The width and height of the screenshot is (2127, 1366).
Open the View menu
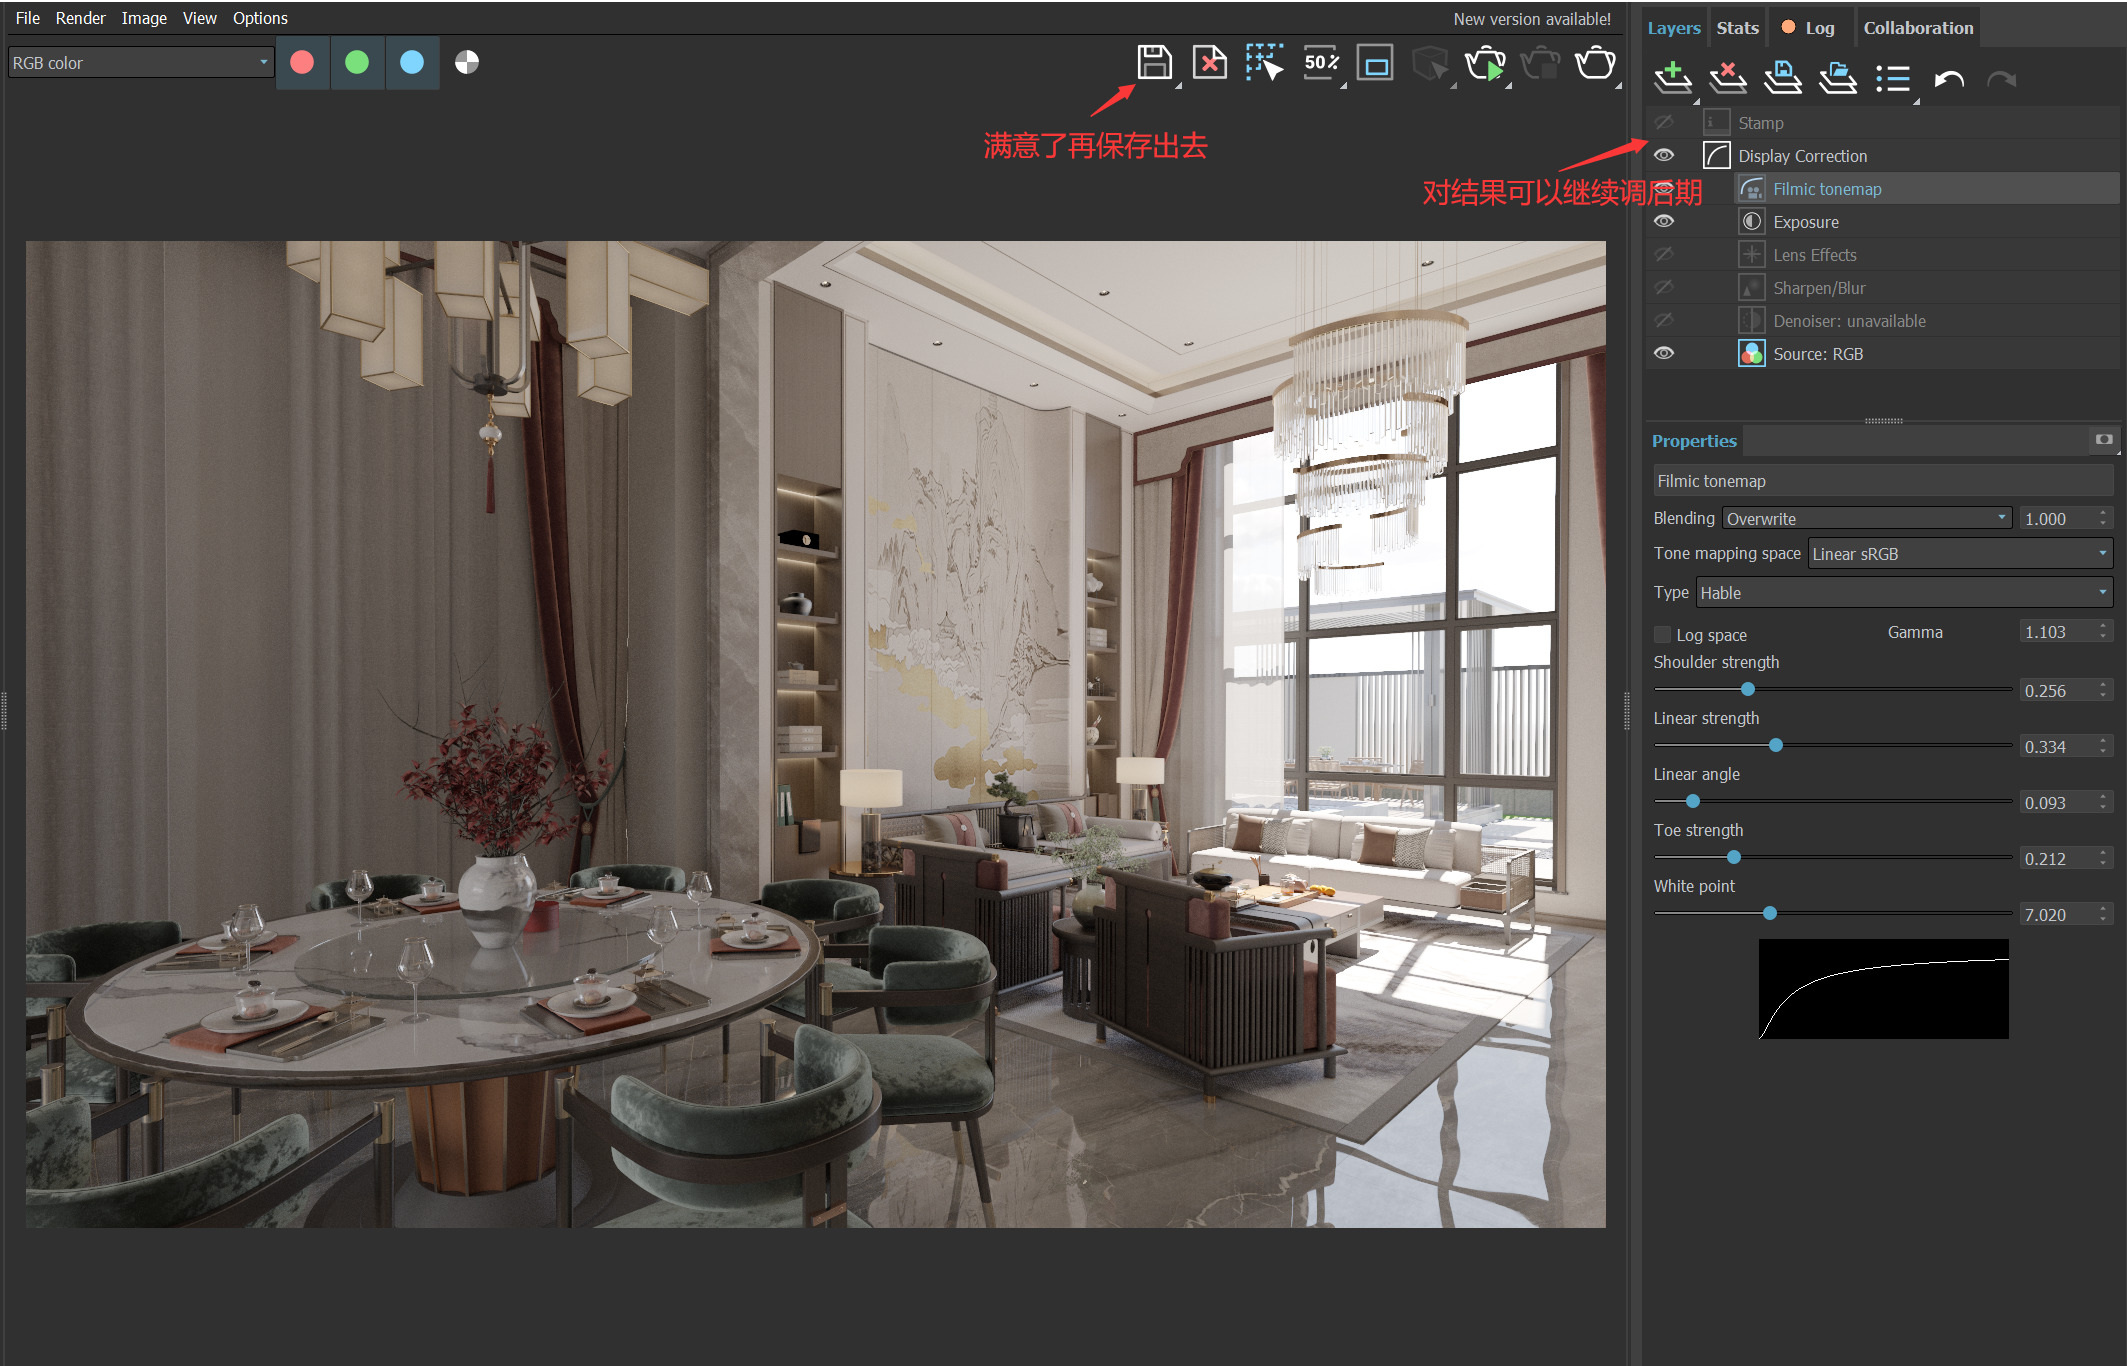tap(200, 18)
